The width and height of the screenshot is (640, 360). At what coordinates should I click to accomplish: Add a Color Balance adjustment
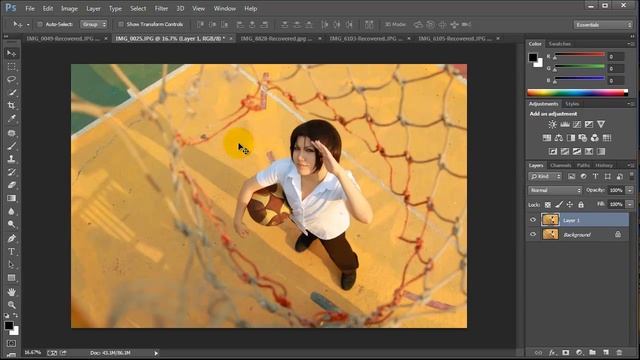click(x=559, y=138)
